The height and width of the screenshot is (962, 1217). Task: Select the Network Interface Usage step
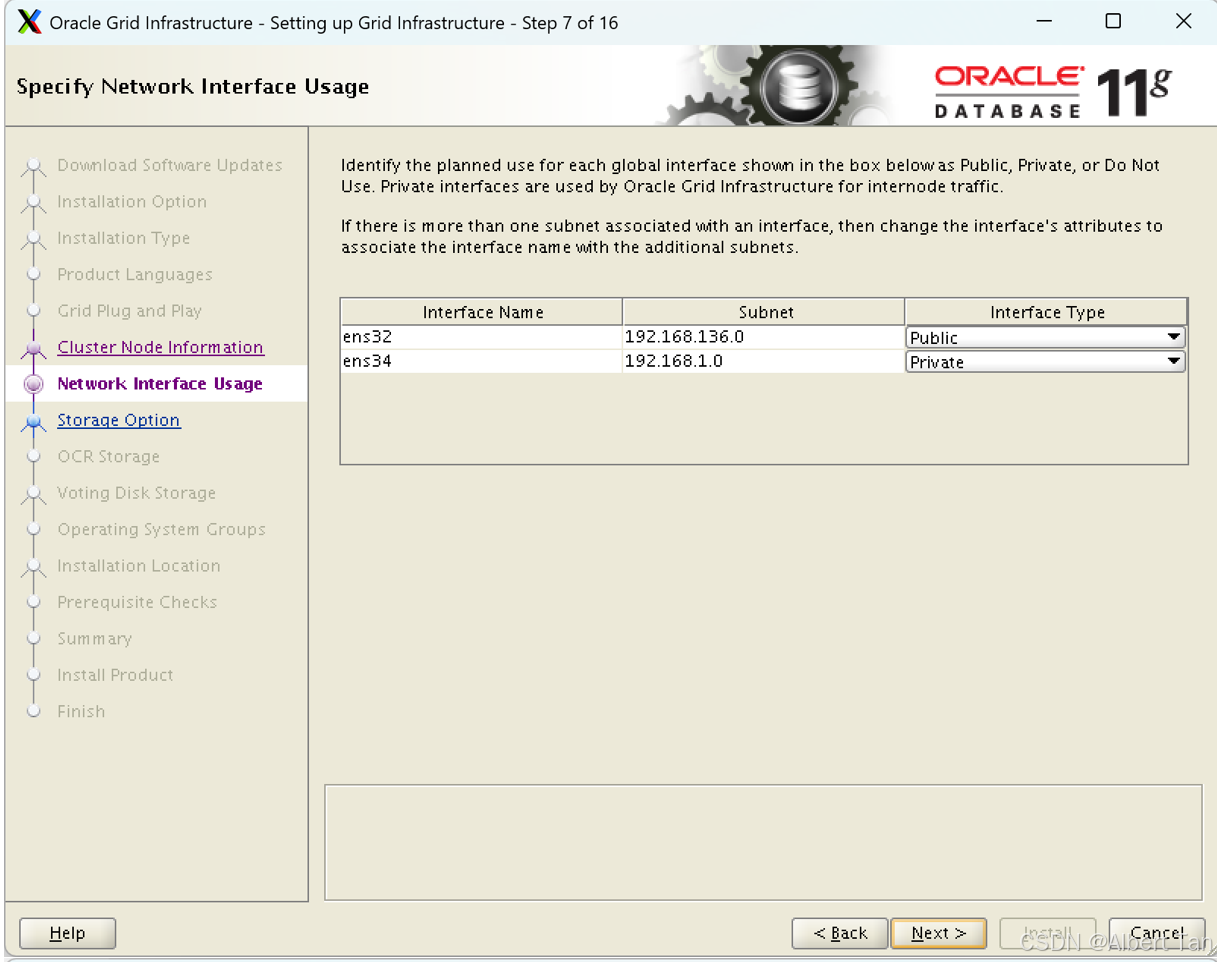tap(160, 384)
